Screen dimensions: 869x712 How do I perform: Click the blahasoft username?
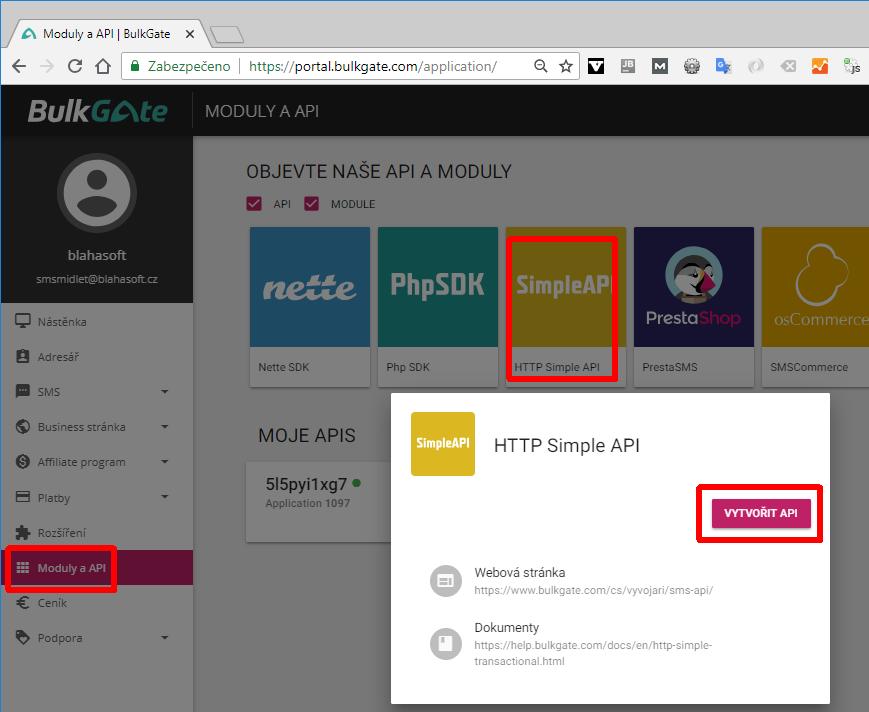(x=97, y=255)
